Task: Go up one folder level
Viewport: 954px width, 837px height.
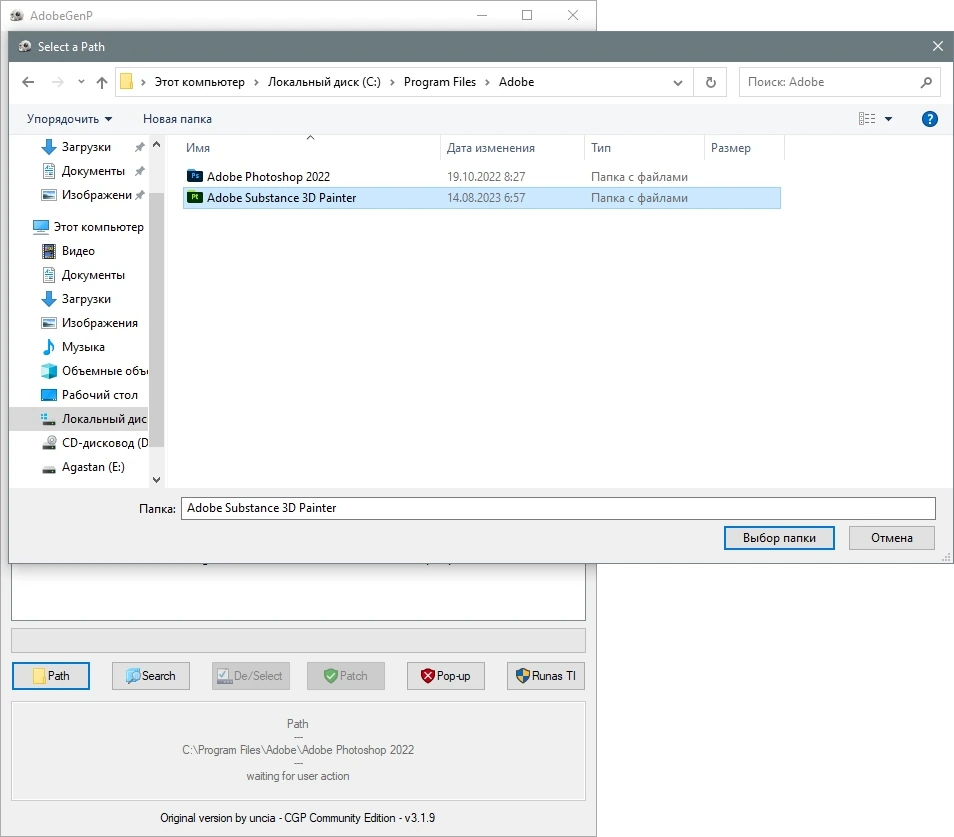Action: coord(102,82)
